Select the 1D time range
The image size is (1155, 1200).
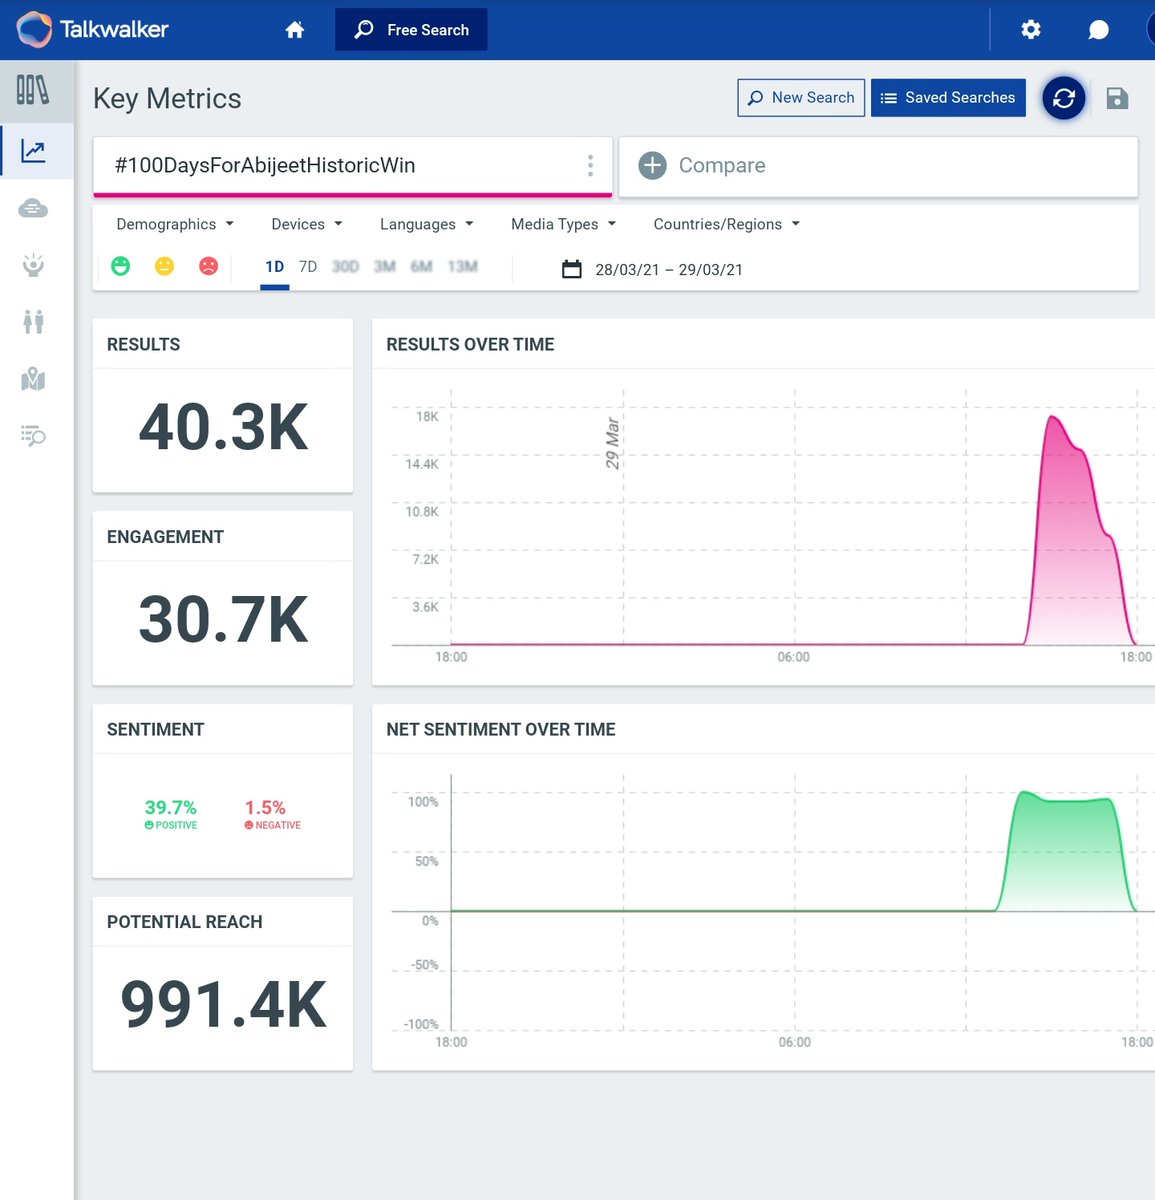click(275, 267)
